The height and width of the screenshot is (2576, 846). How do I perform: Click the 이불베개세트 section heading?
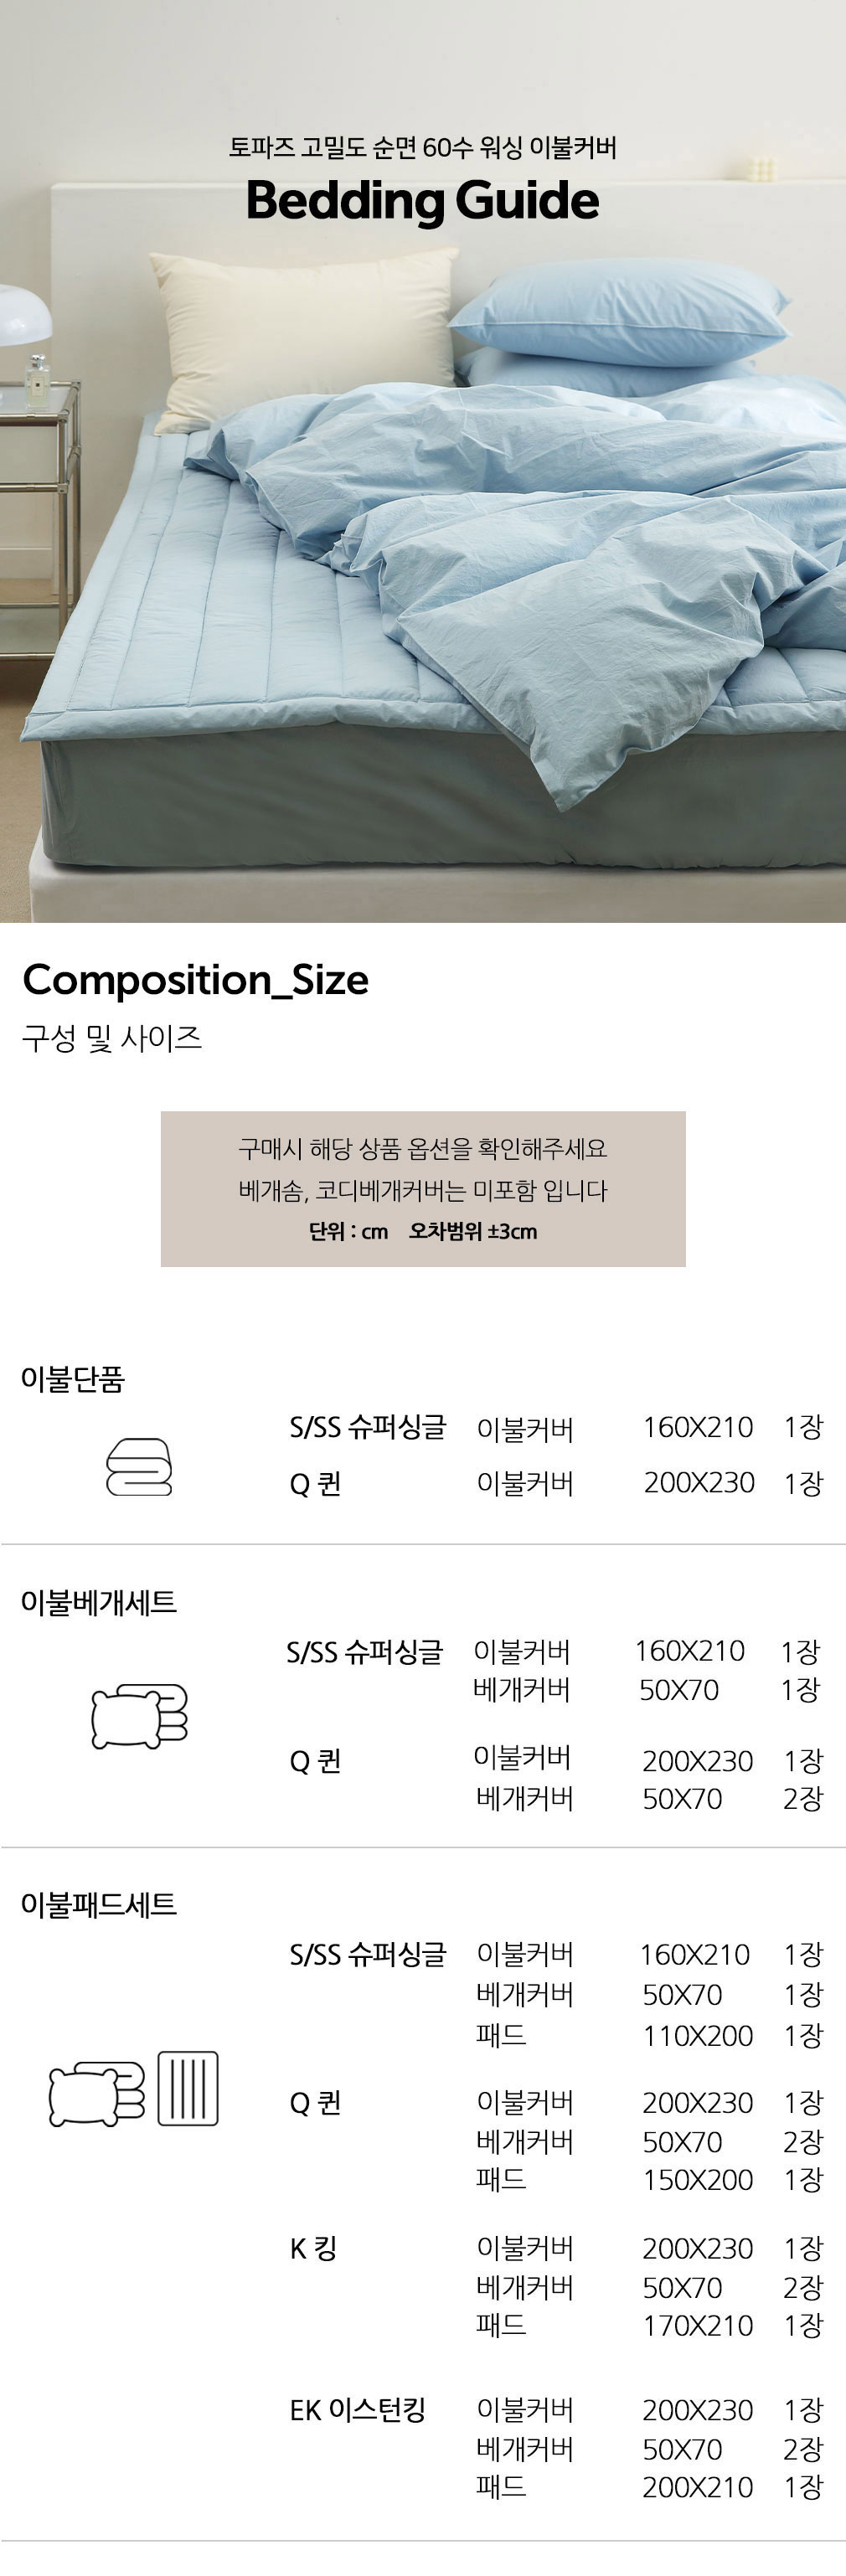coord(99,1602)
